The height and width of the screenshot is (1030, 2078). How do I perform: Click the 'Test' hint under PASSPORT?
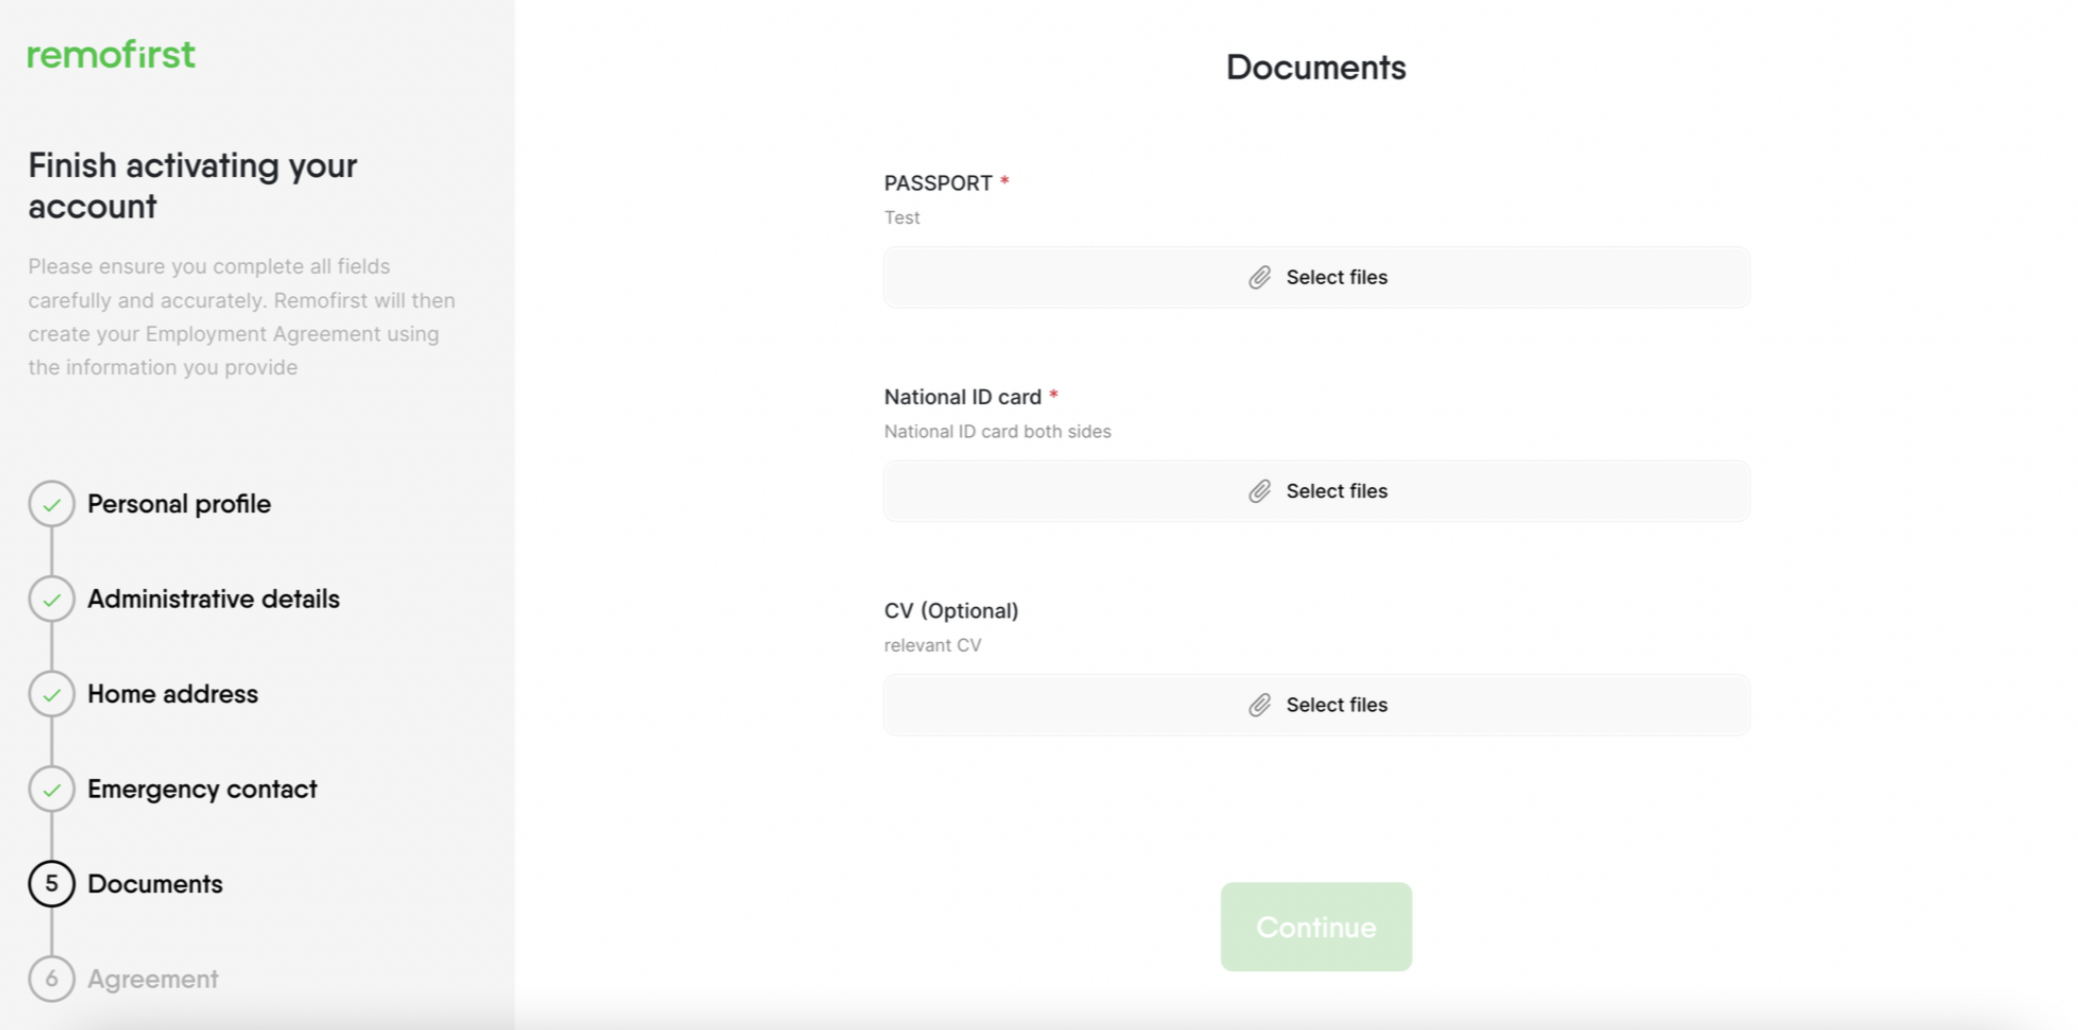(x=902, y=217)
